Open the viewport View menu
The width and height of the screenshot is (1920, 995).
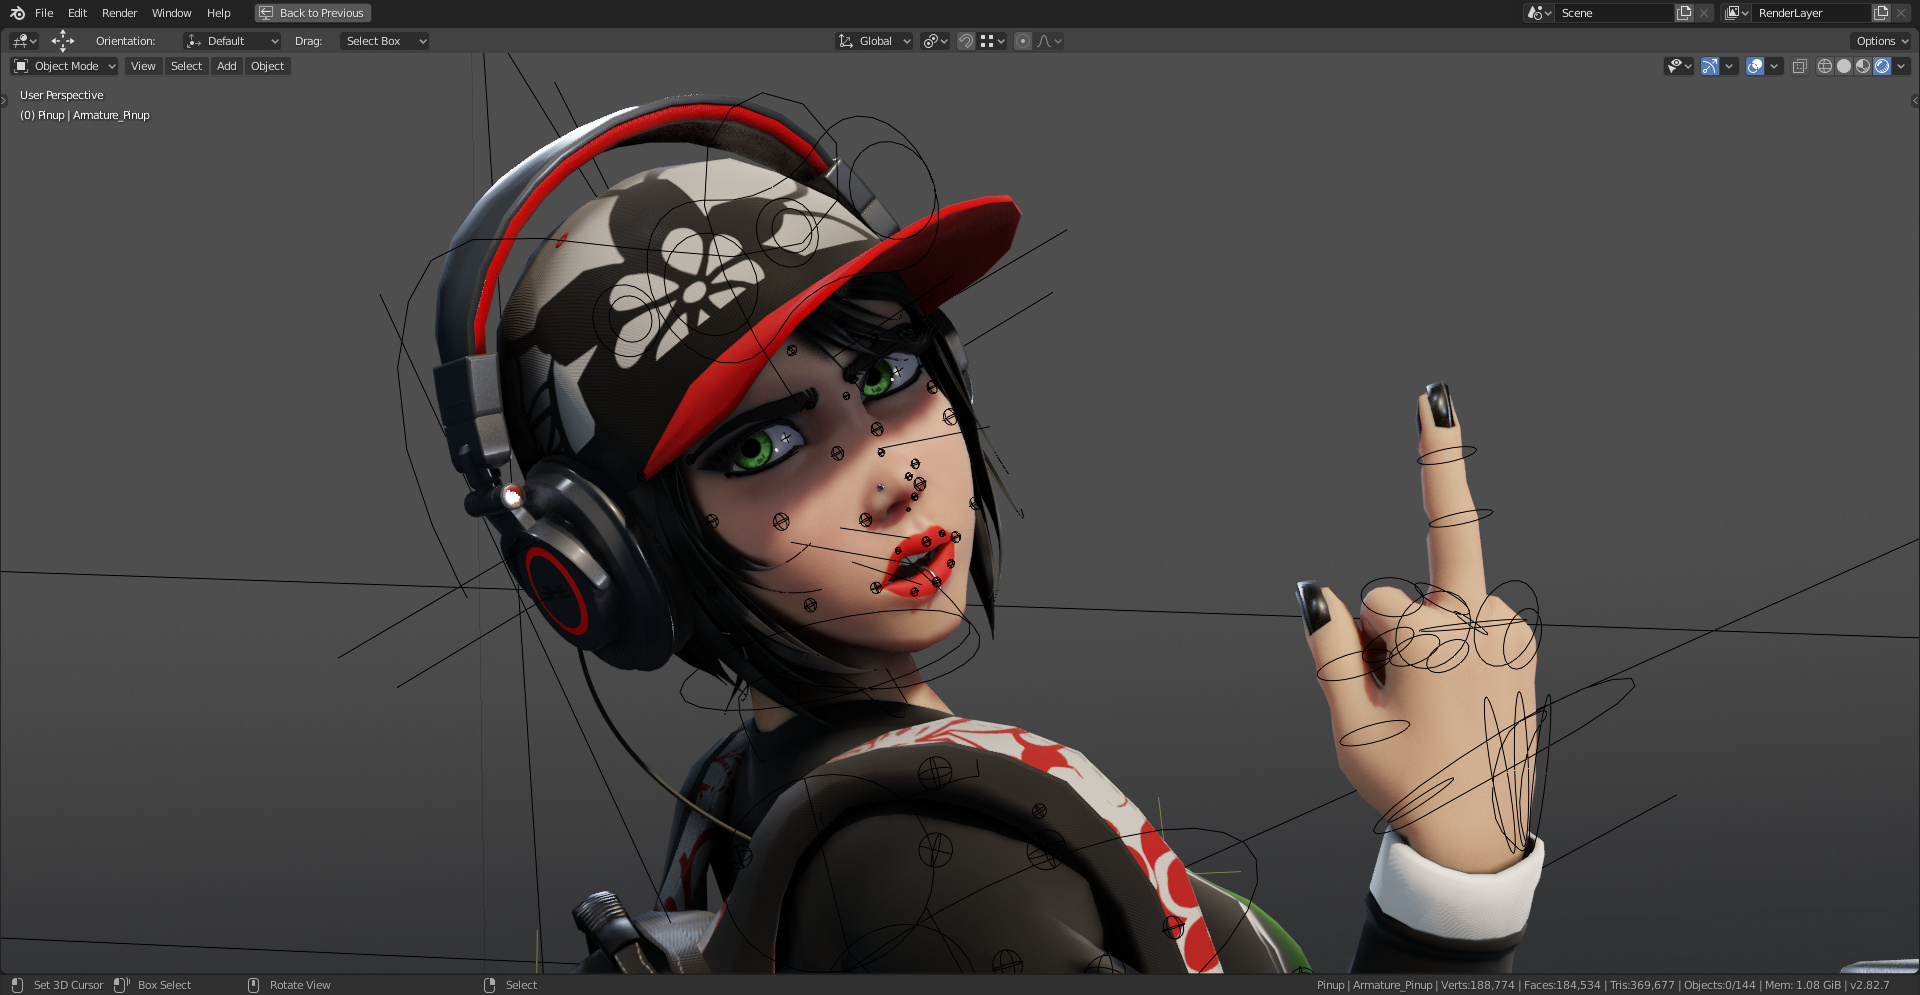143,66
